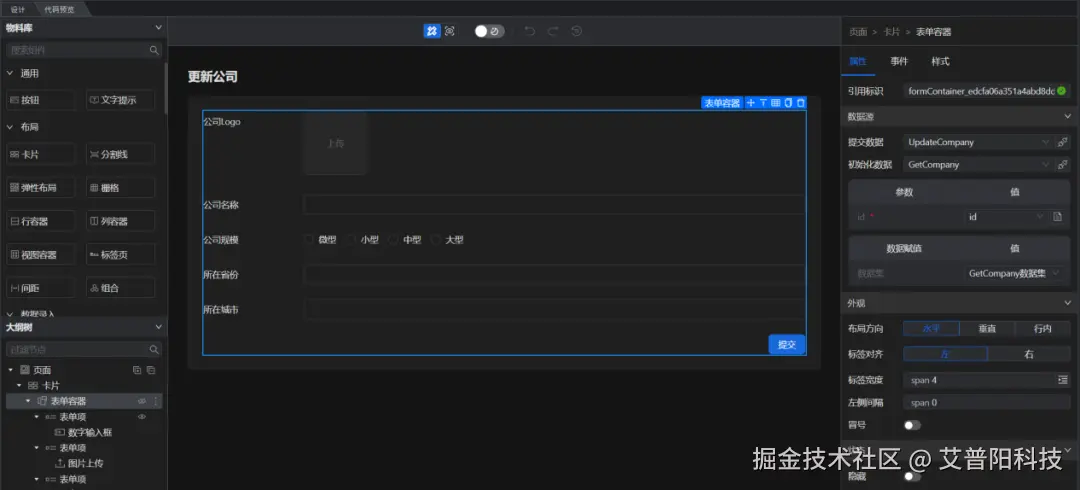Screen dimensions: 1080x490
Task: Click 卡片 in the breadcrumb
Action: pyautogui.click(x=891, y=32)
